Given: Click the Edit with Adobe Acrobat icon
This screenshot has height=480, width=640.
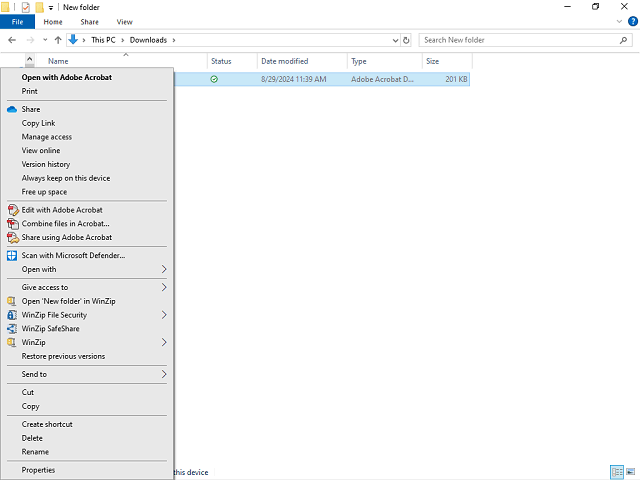Looking at the screenshot, I should pos(13,210).
